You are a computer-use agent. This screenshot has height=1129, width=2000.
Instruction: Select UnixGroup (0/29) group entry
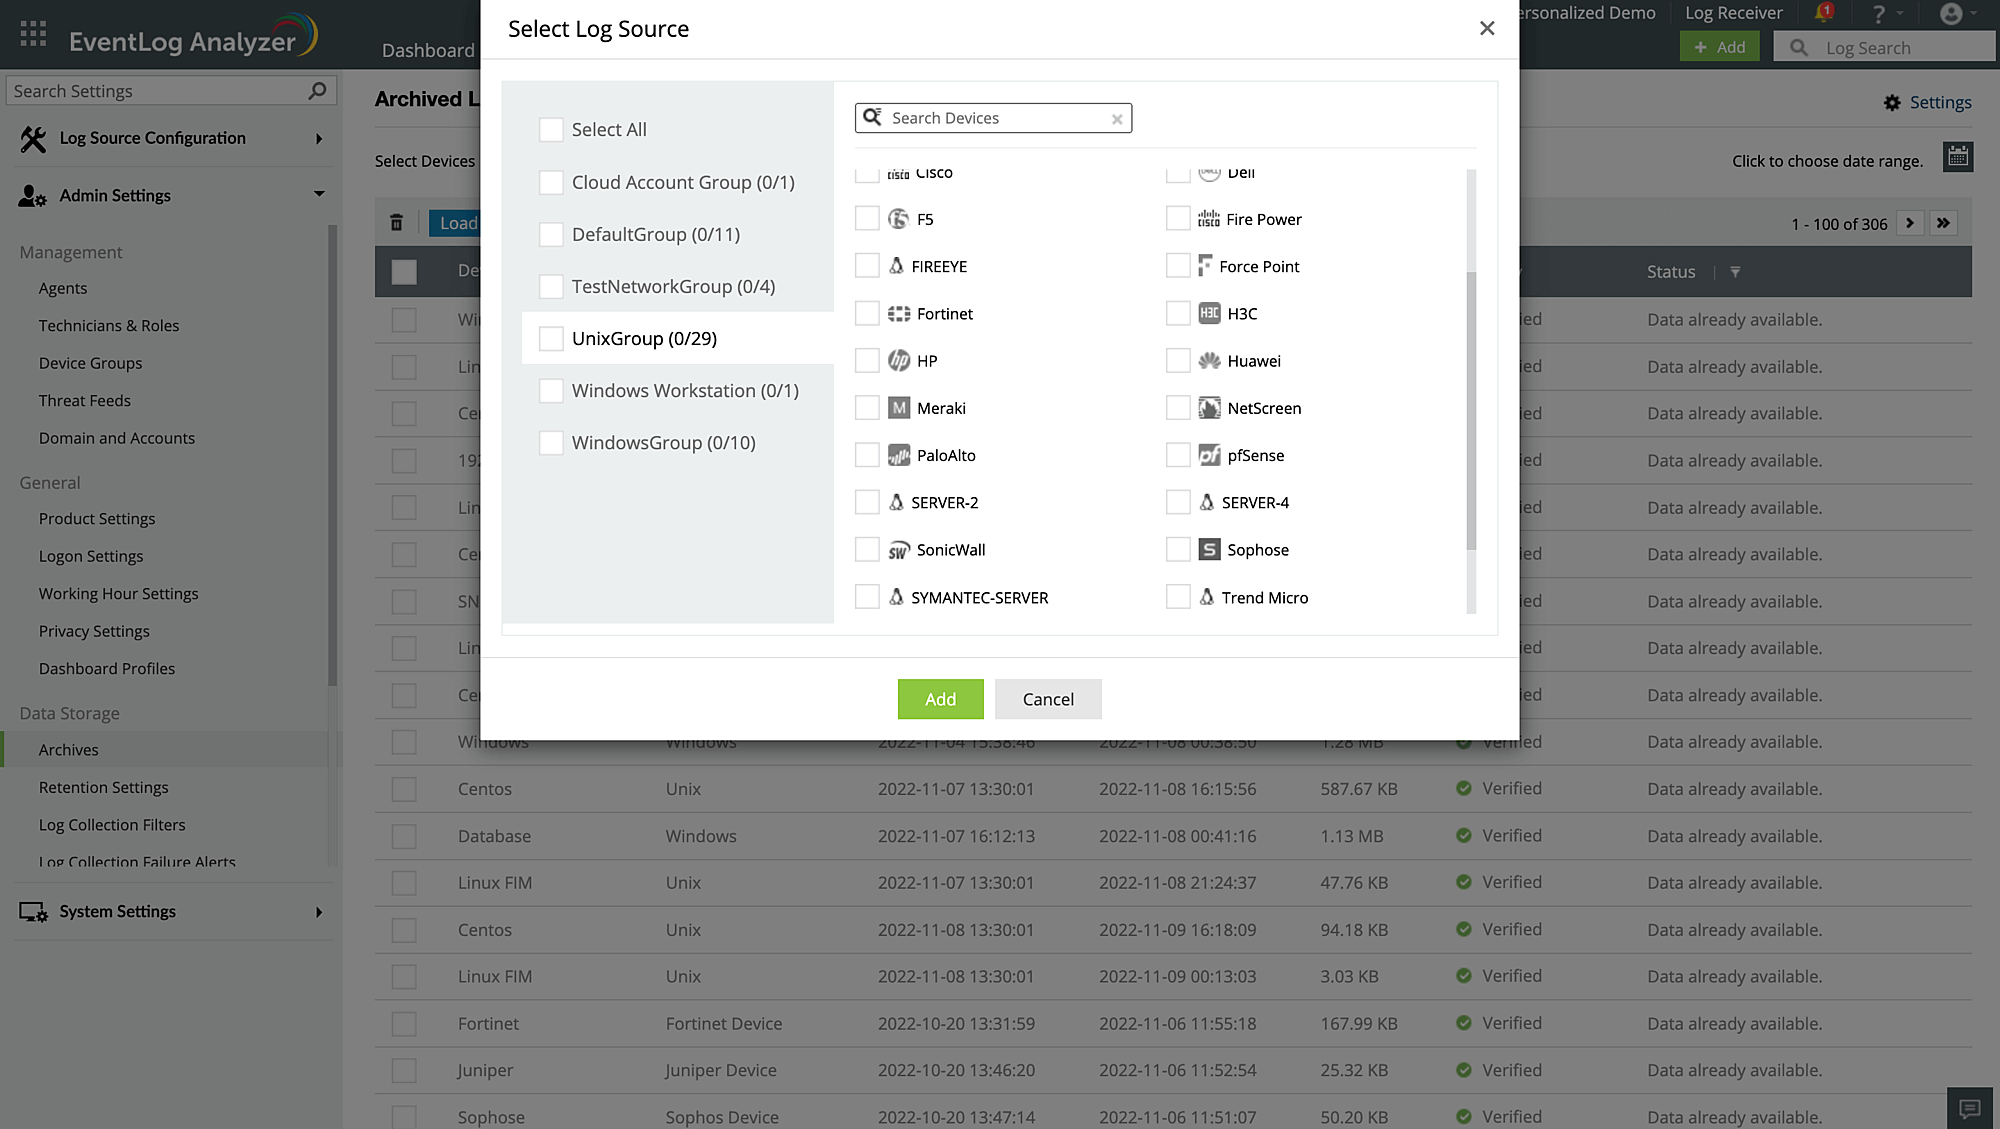coord(644,339)
